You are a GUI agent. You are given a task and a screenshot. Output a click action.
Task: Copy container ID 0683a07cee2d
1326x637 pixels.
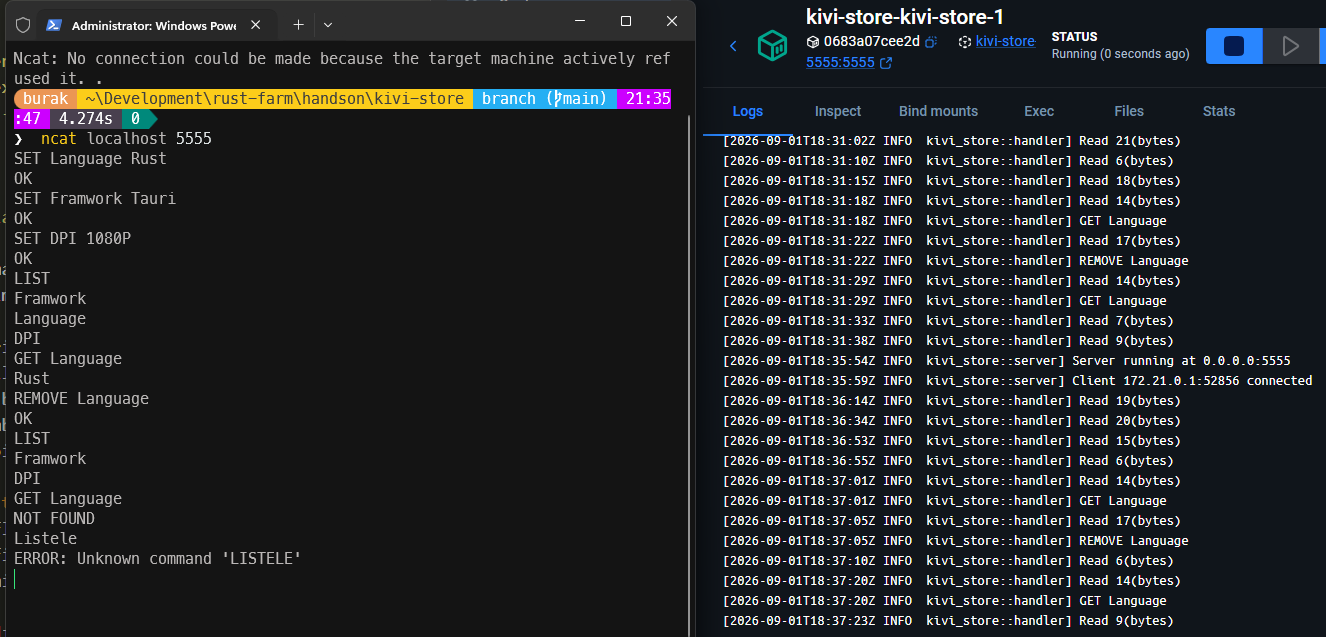931,42
